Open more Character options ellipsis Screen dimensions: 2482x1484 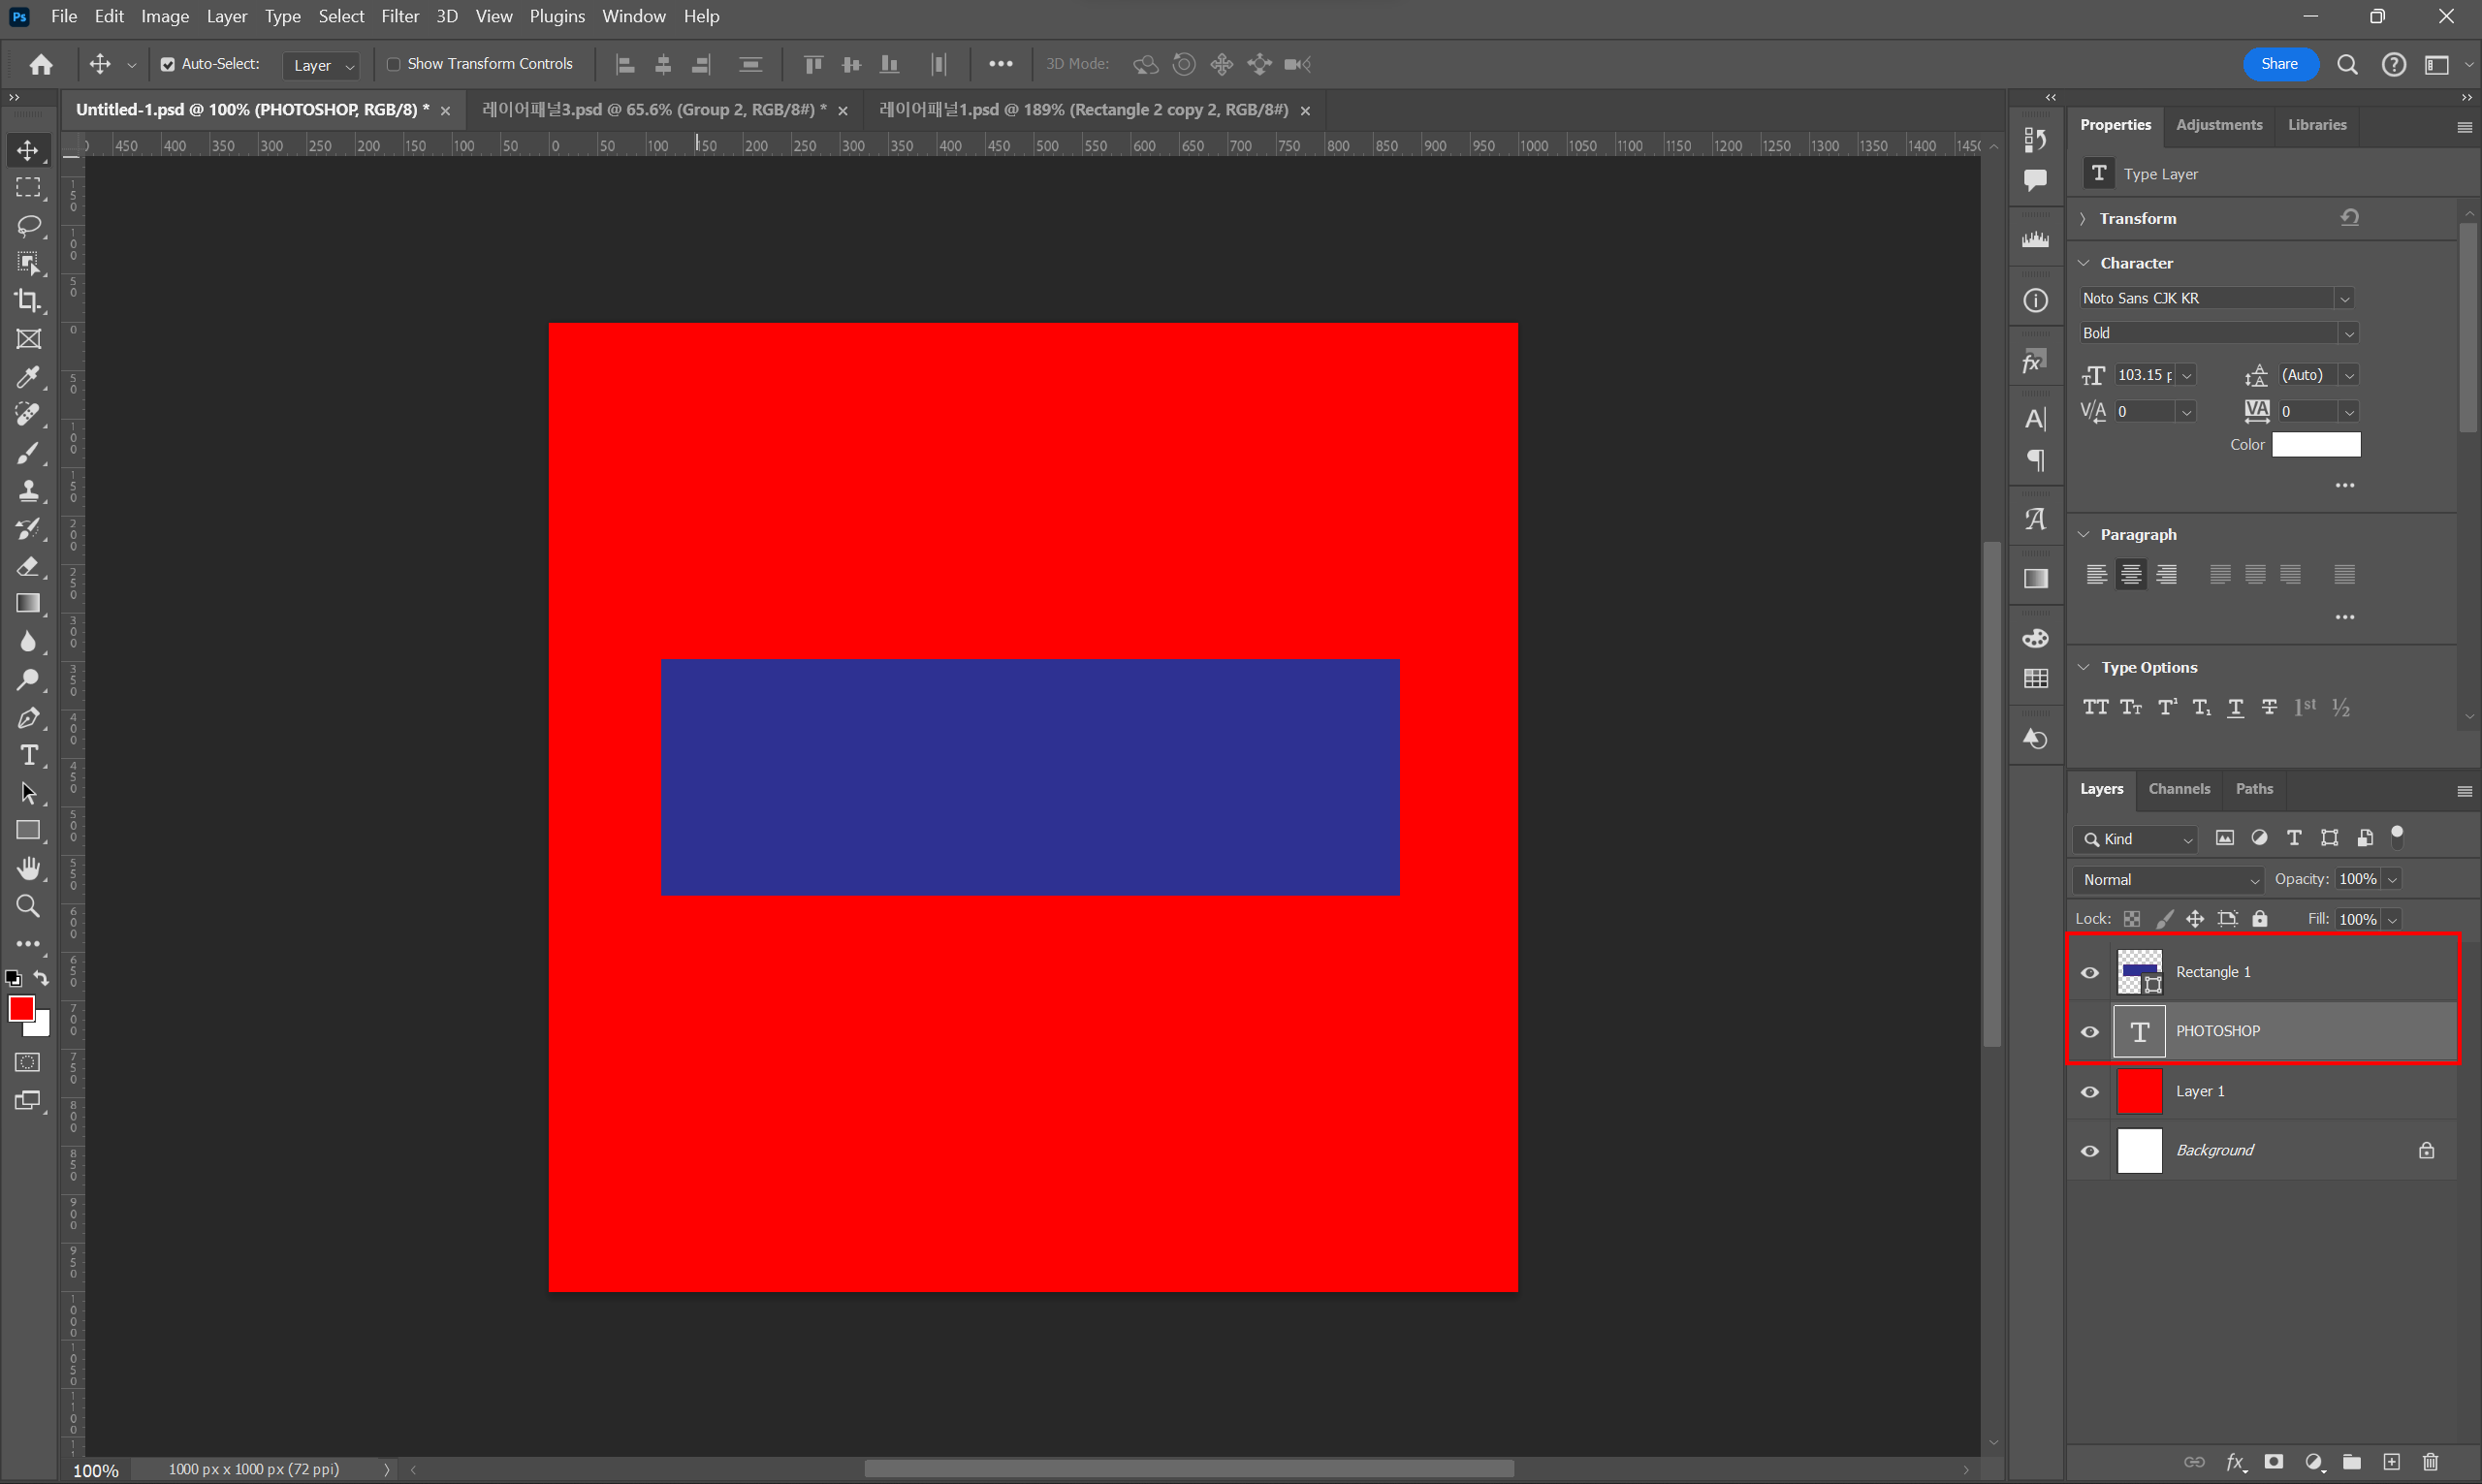click(x=2344, y=485)
